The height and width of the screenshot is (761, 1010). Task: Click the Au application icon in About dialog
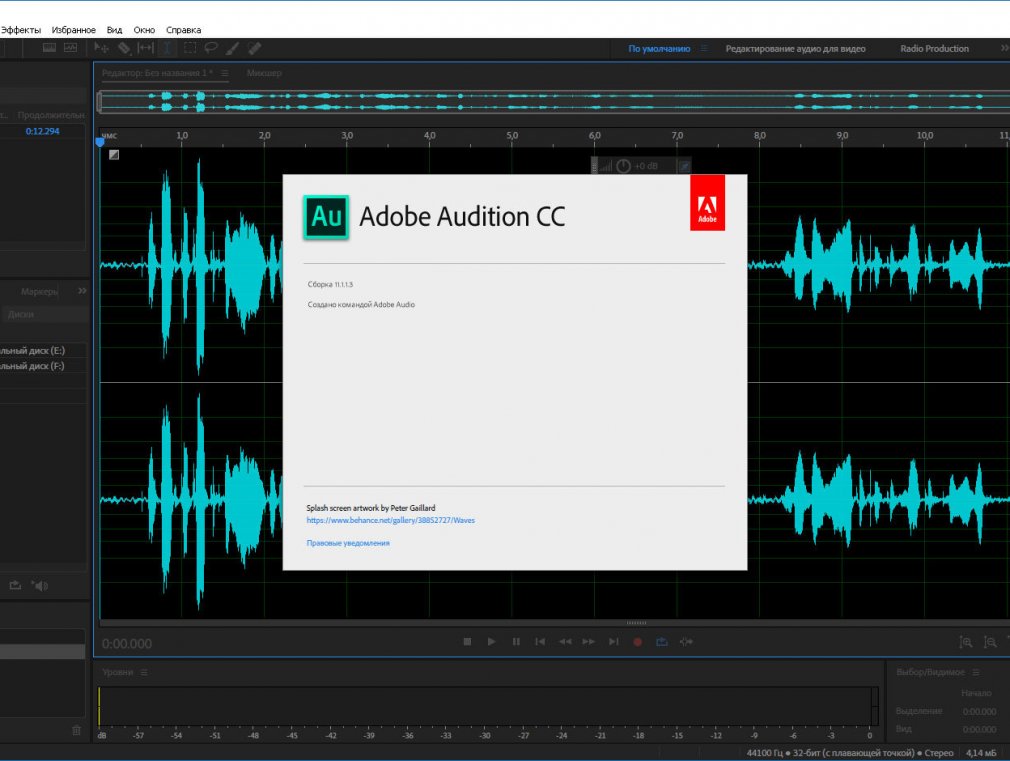click(326, 217)
